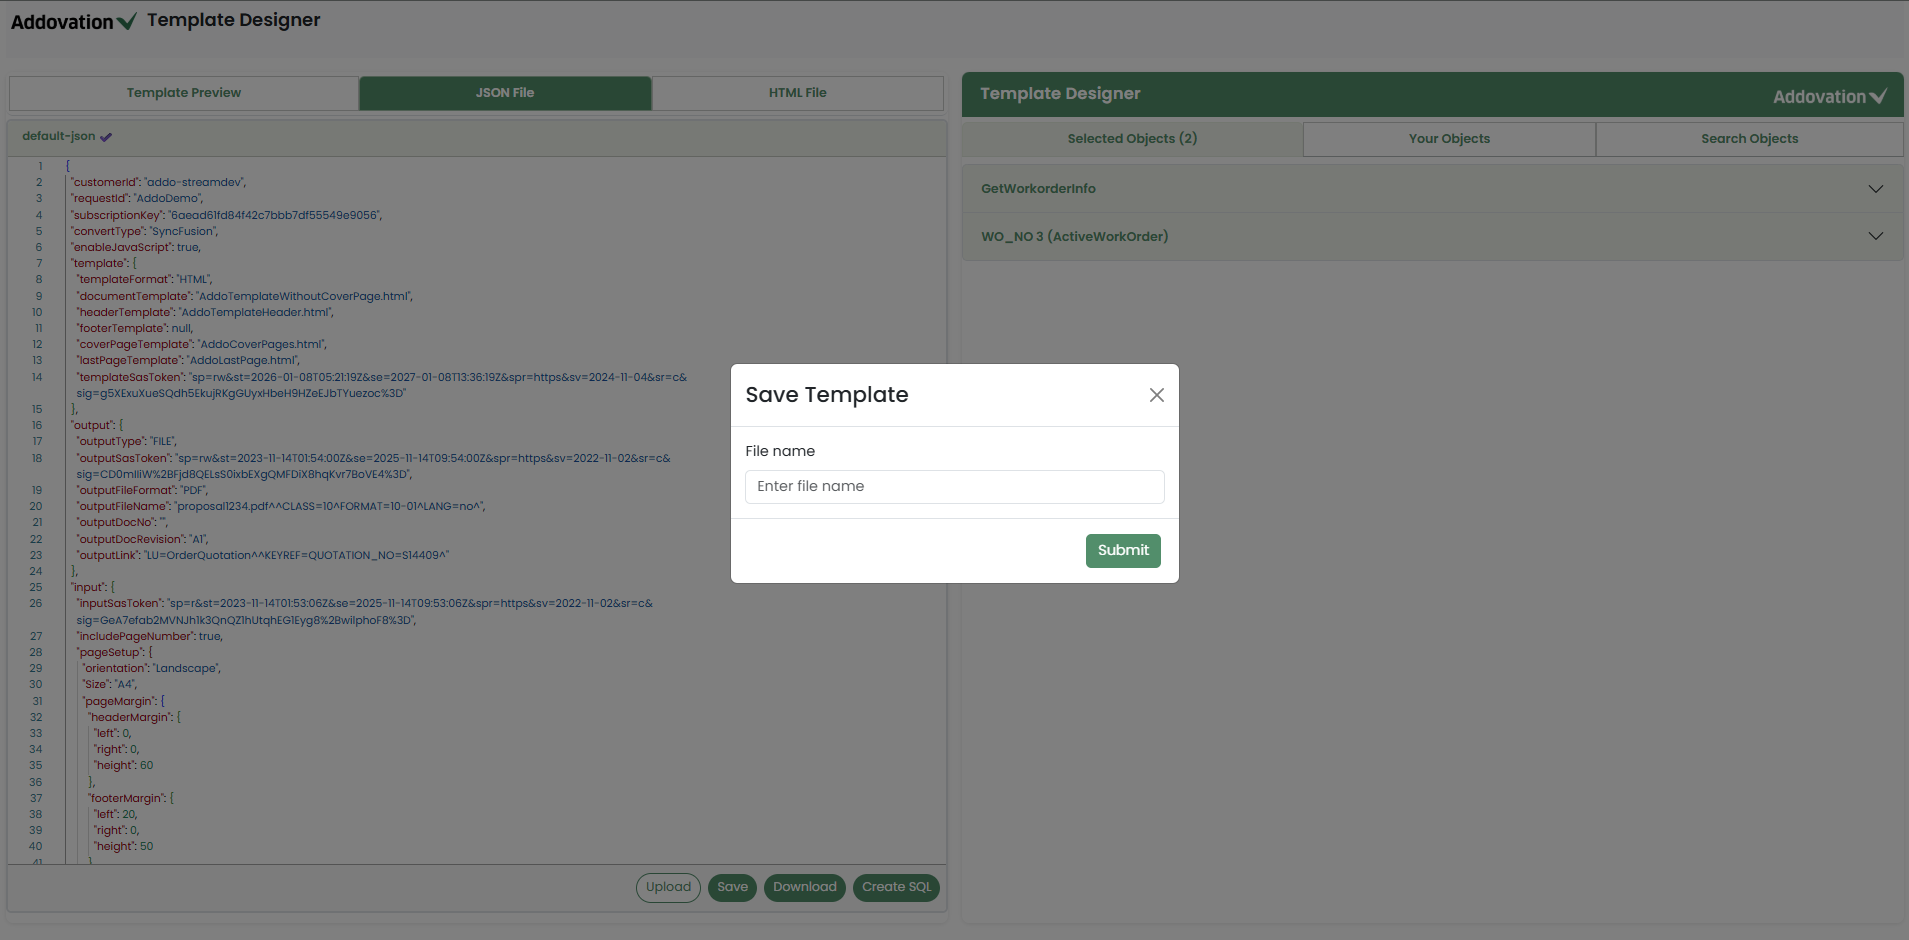Select the JSON File tab

tap(505, 93)
